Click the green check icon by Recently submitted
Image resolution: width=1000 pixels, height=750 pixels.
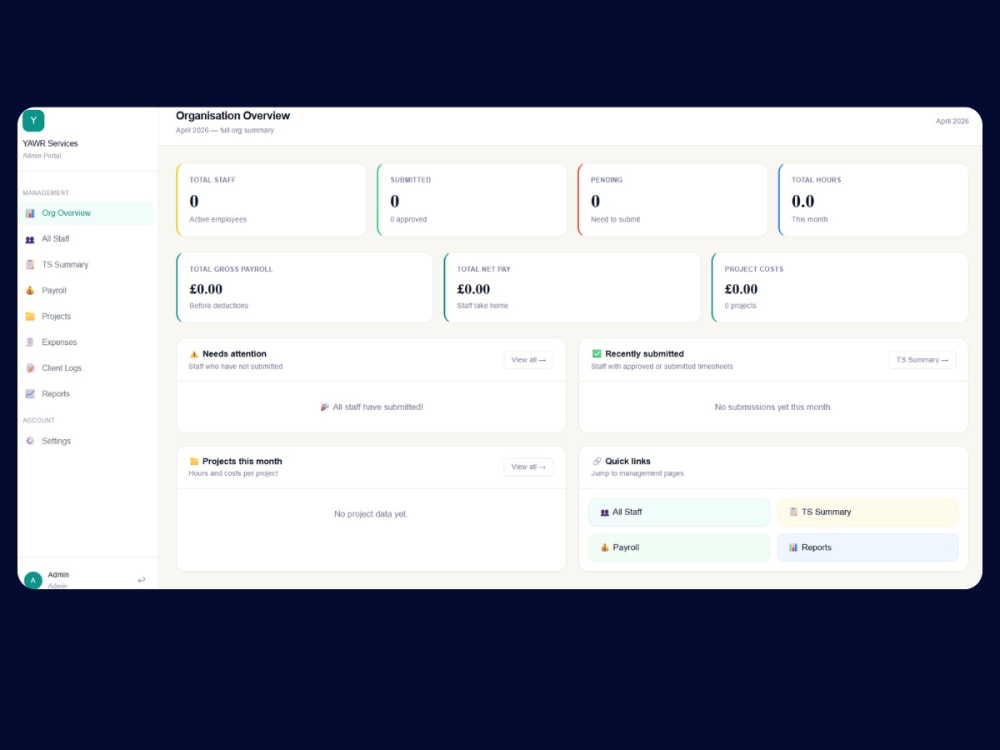[x=597, y=354]
